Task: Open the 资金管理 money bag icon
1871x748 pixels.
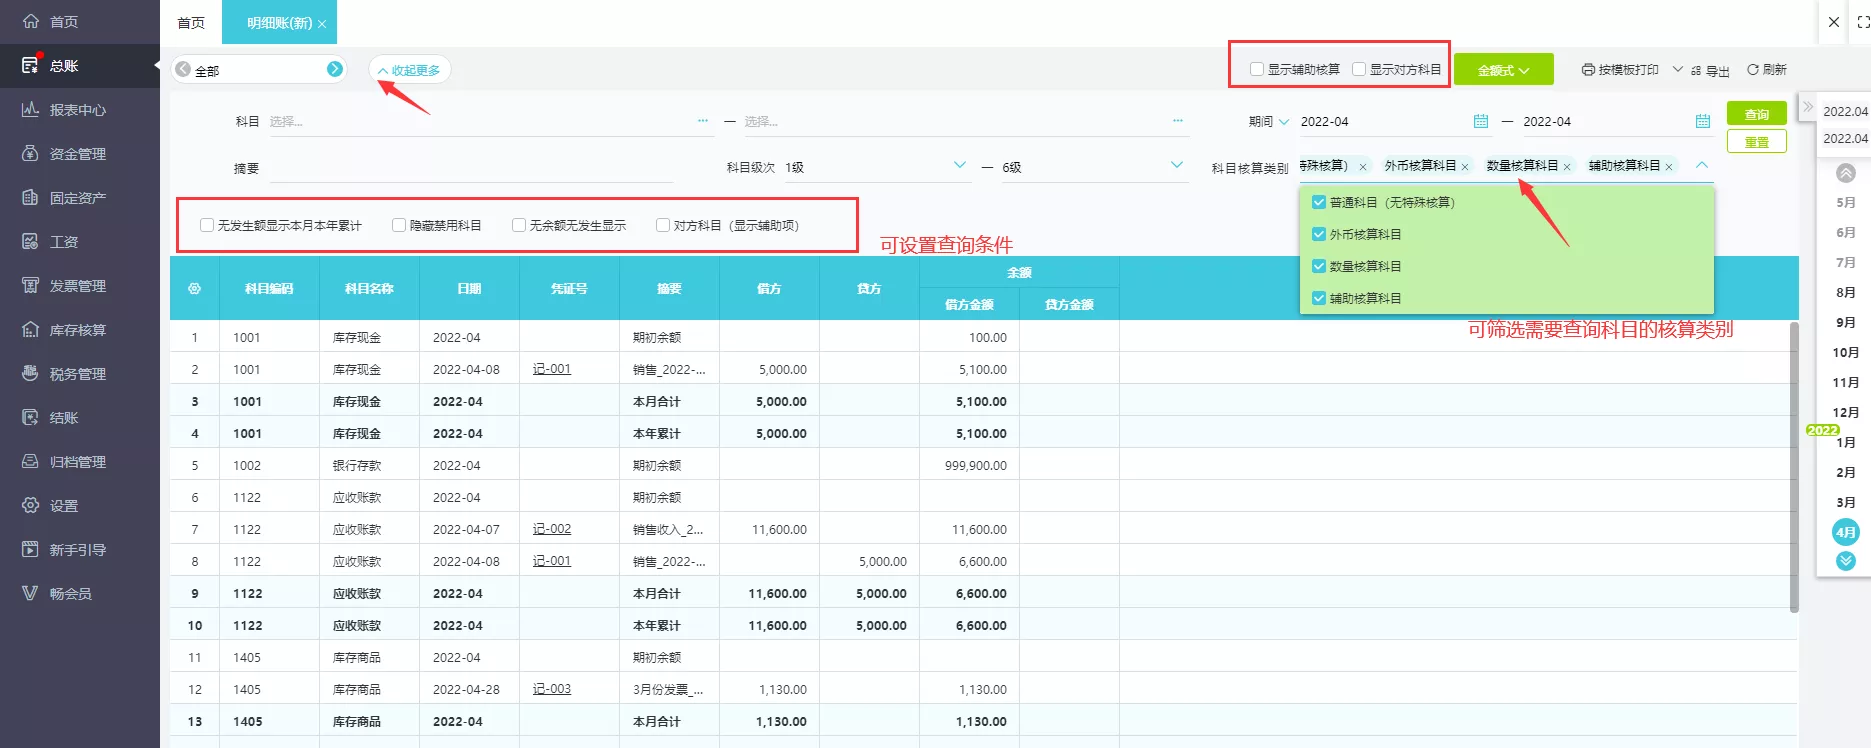Action: pos(30,153)
